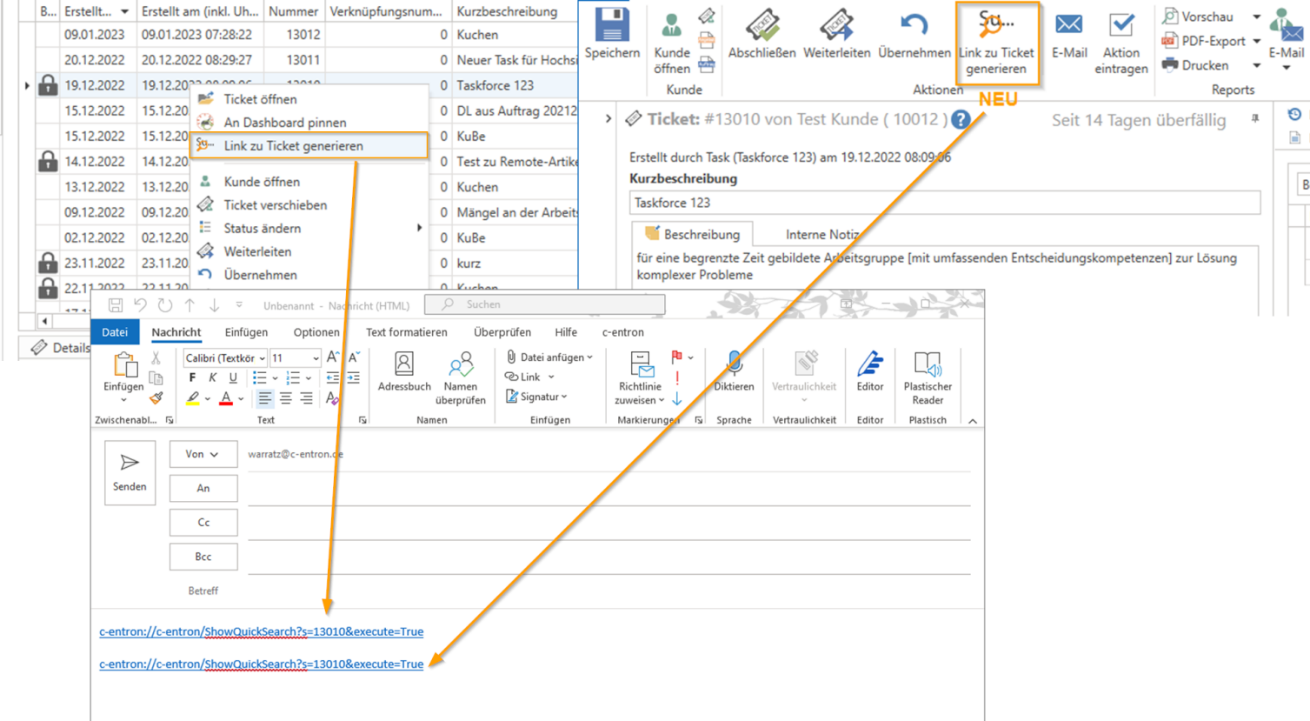Image resolution: width=1310 pixels, height=721 pixels.
Task: Switch to the Interne Notiz tab
Action: pos(823,235)
